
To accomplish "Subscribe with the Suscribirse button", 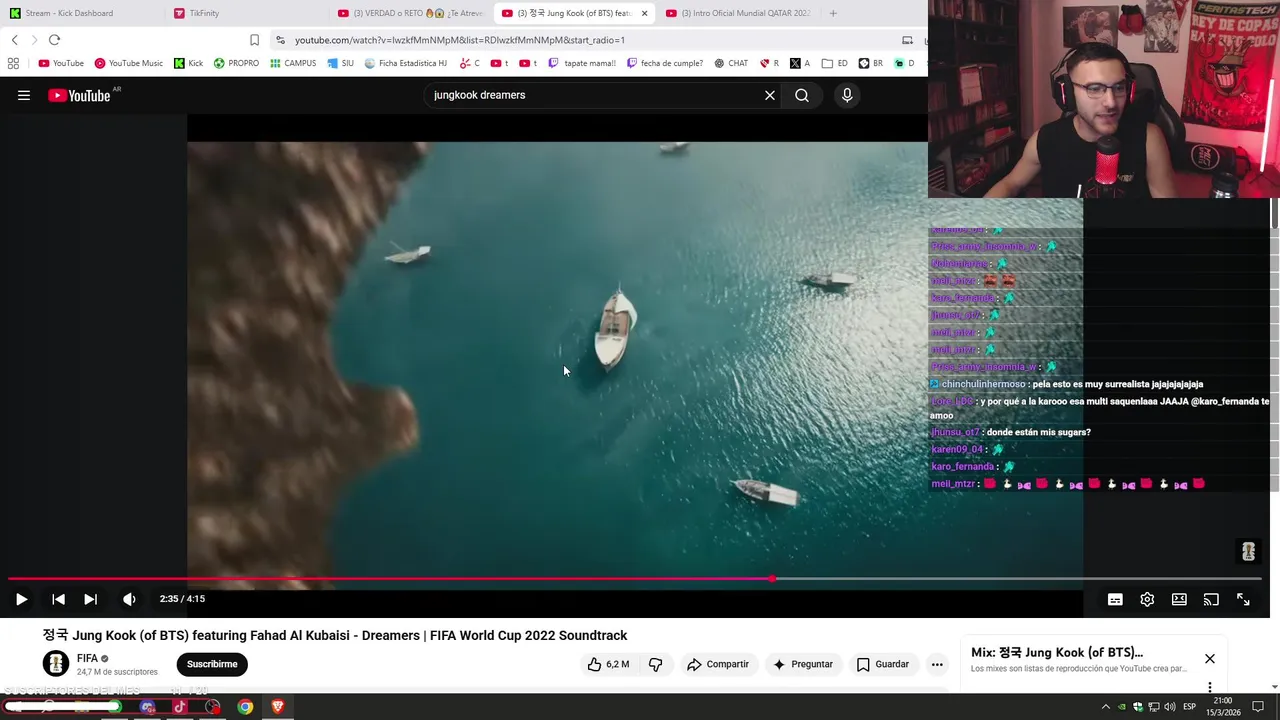I will pos(212,664).
